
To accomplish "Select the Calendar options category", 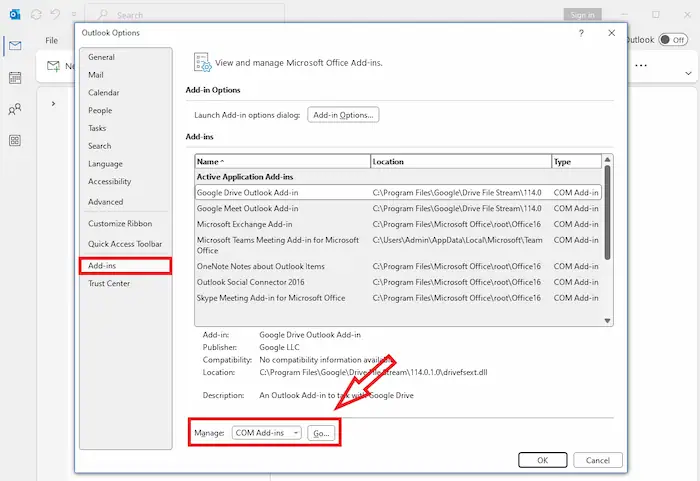I will click(104, 93).
